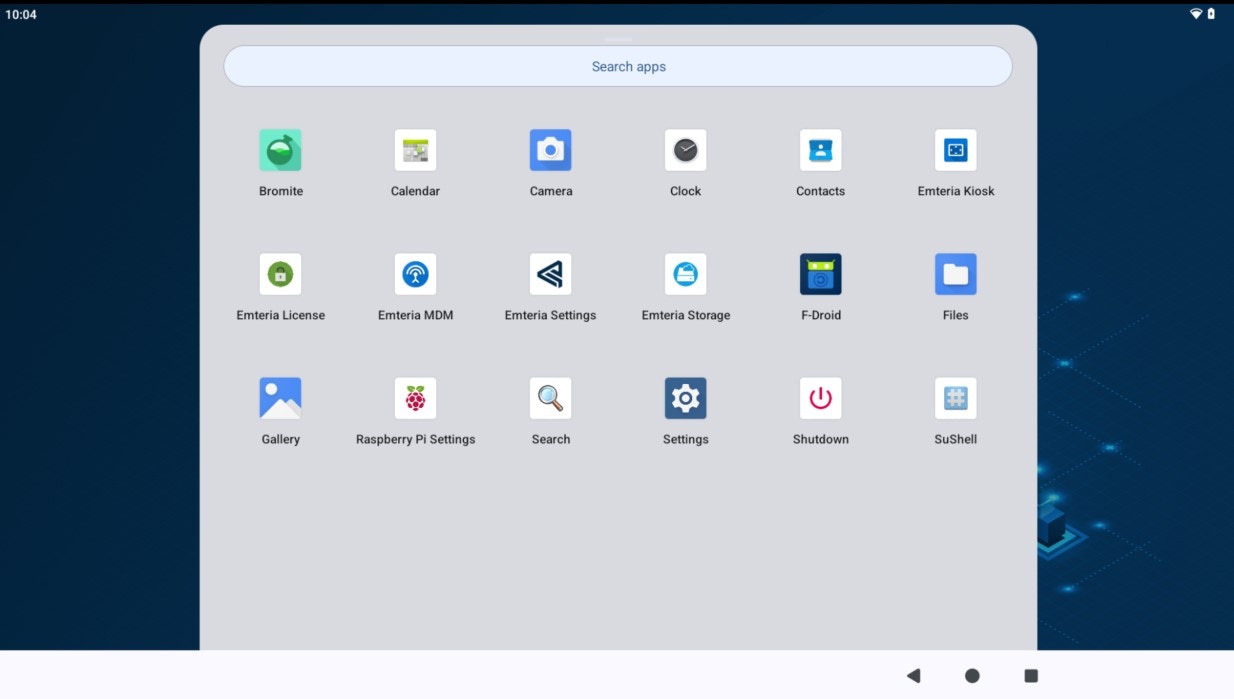The image size is (1234, 699).
Task: Launch the Calendar app
Action: click(x=415, y=150)
